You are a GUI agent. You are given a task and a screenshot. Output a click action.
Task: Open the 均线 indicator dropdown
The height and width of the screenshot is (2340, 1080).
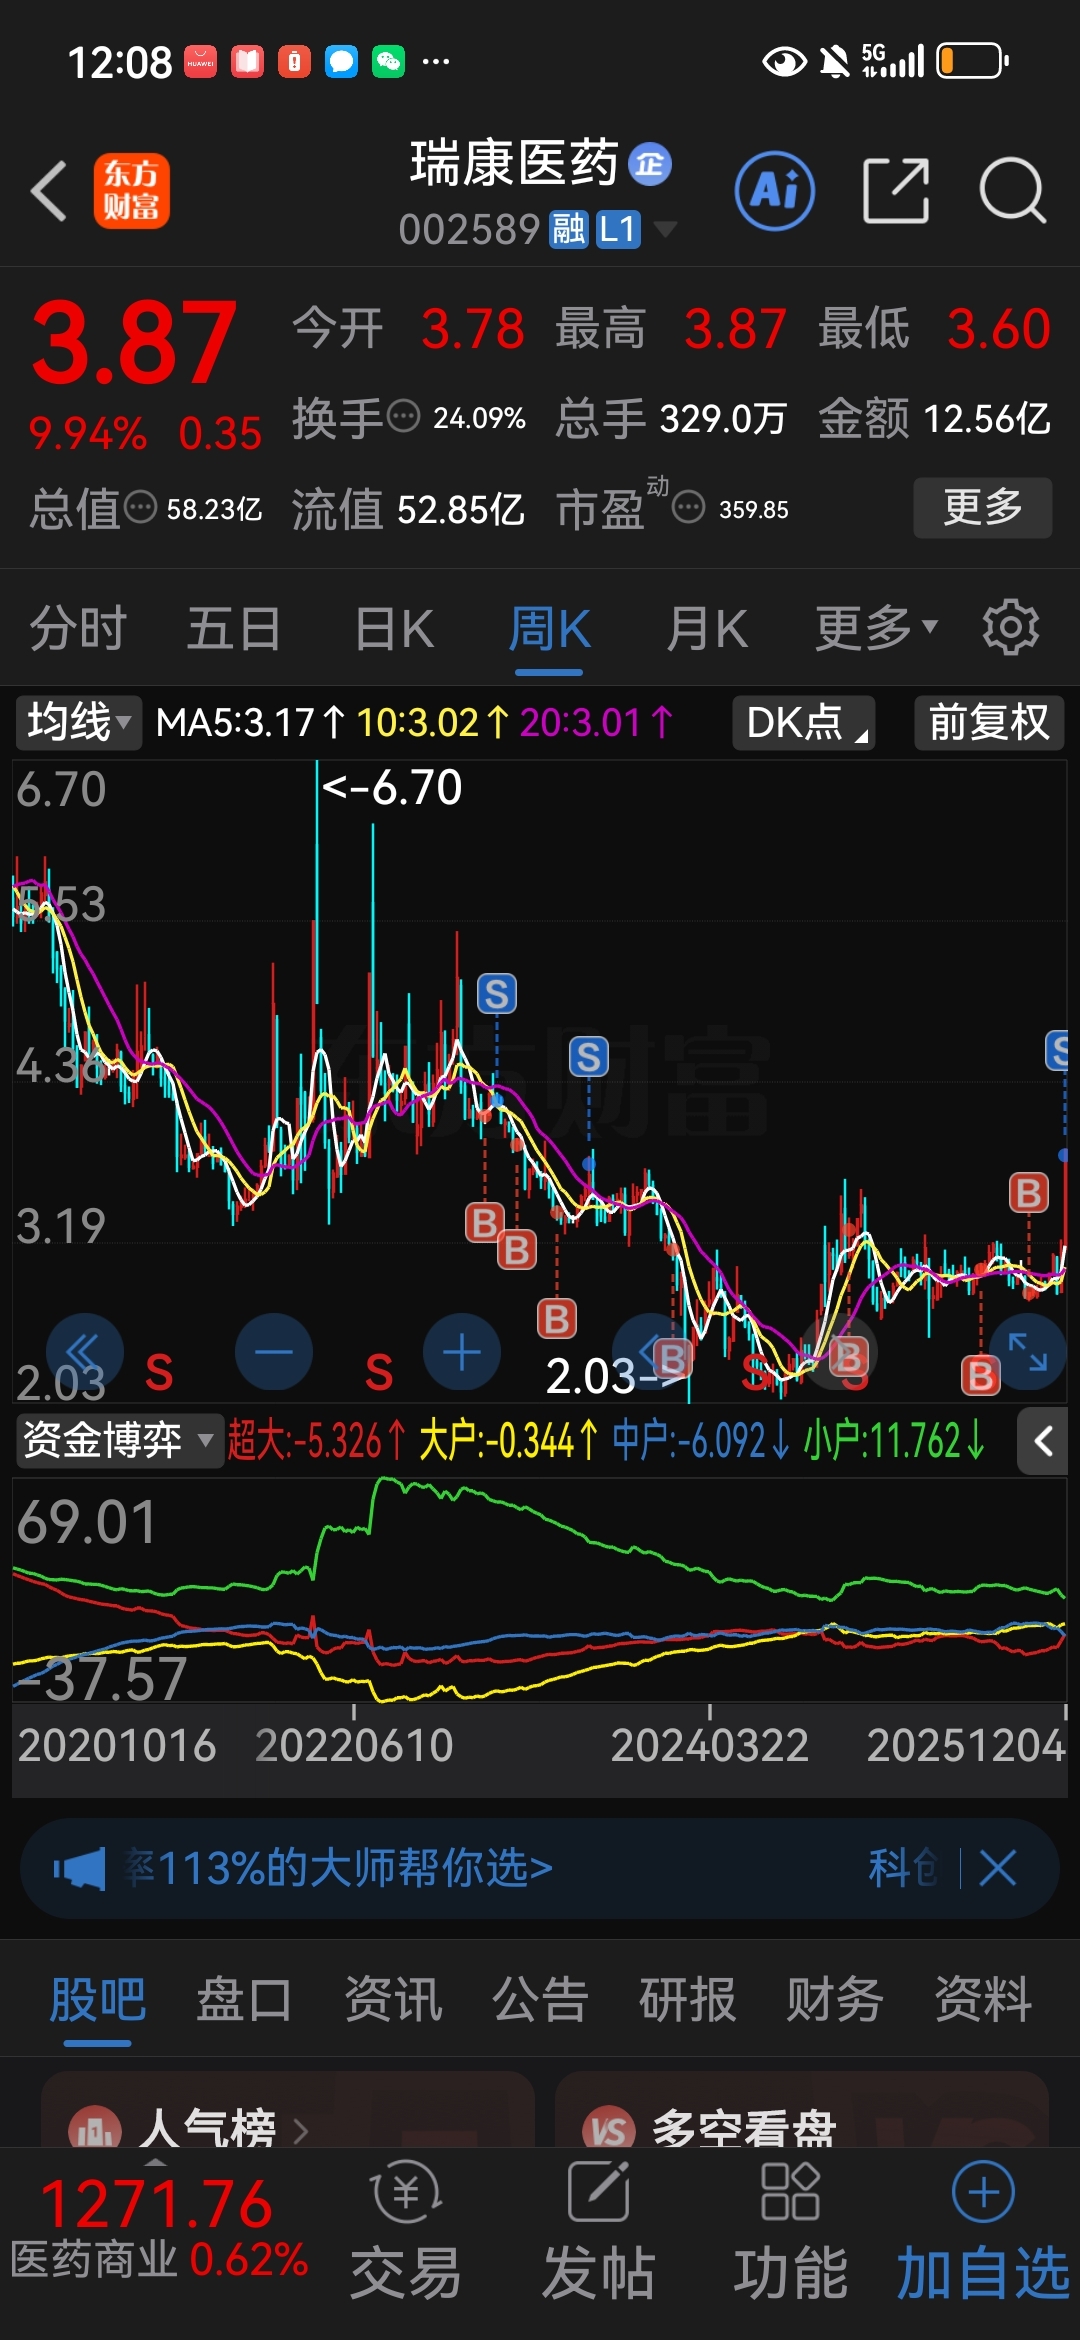point(79,722)
